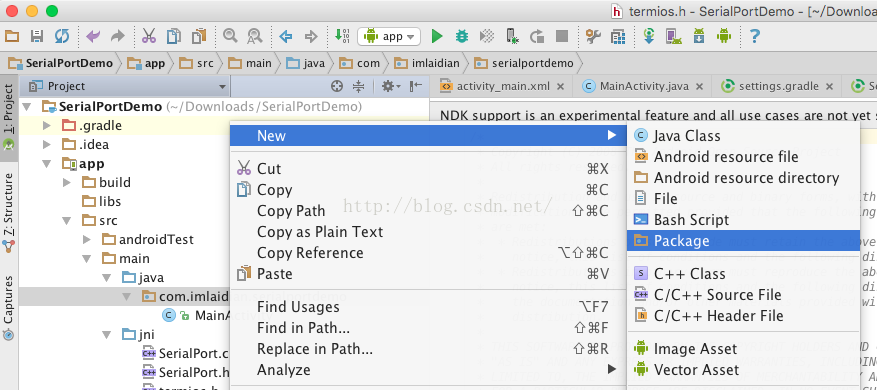
Task: Click the src breadcrumb
Action: (x=198, y=63)
